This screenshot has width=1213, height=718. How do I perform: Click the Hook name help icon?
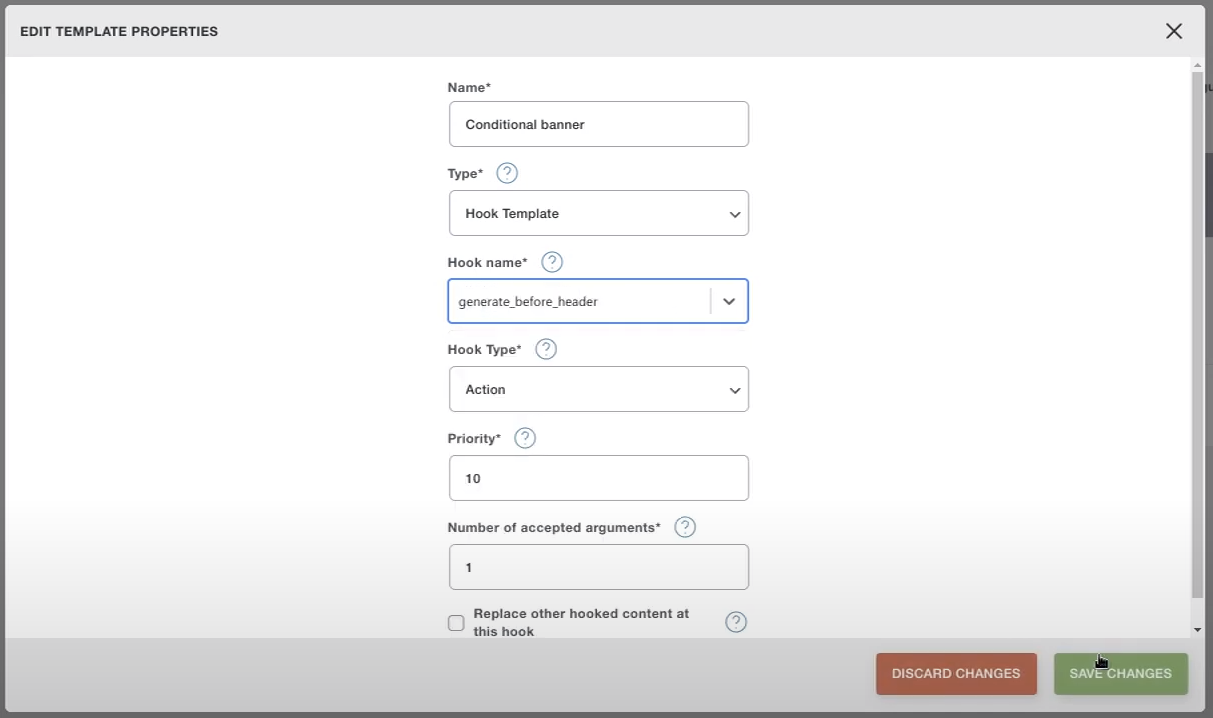551,261
